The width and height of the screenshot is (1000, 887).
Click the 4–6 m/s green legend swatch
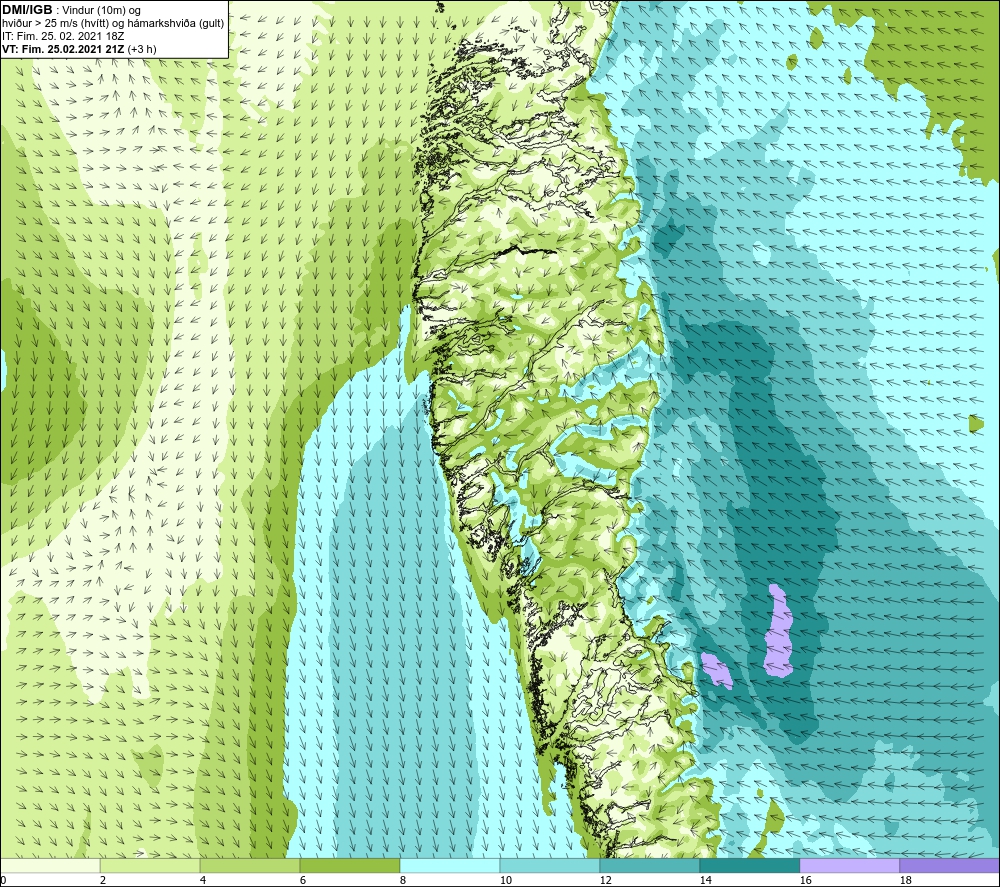[x=250, y=865]
